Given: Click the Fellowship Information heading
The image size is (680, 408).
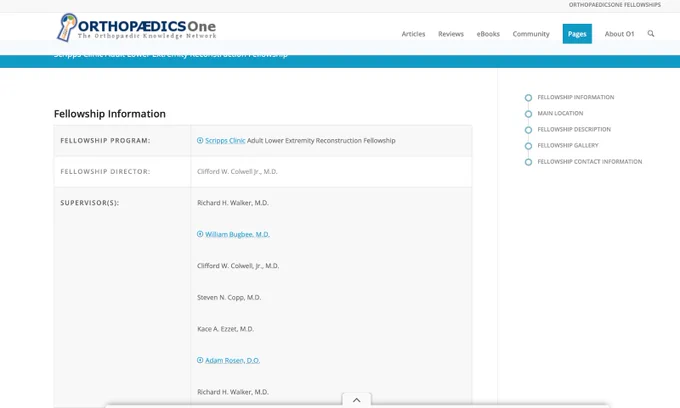Looking at the screenshot, I should pos(110,114).
